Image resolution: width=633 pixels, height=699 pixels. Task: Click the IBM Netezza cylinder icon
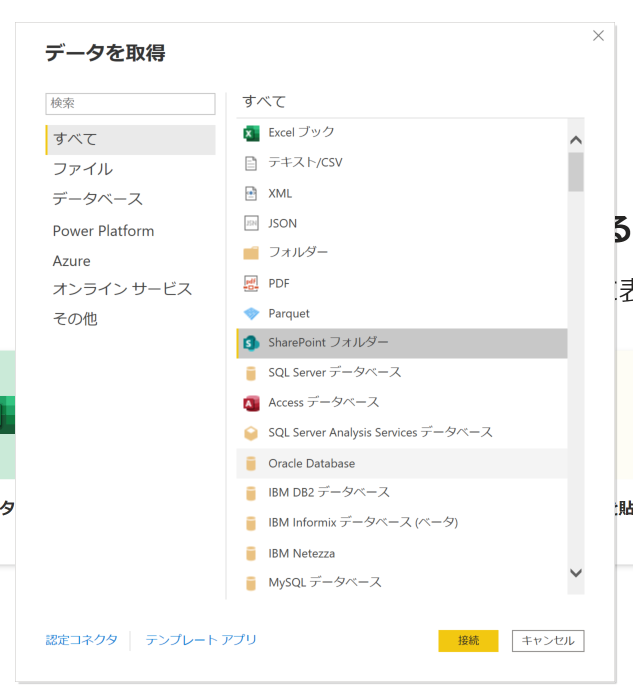click(251, 553)
